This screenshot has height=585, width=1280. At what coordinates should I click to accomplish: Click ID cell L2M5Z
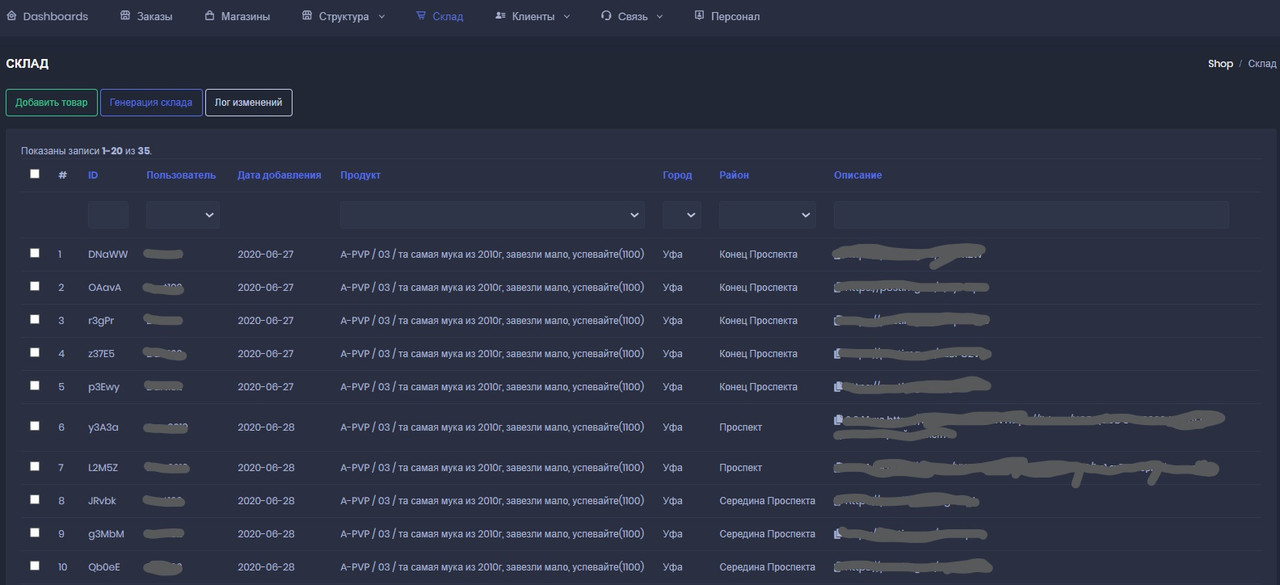coord(103,467)
